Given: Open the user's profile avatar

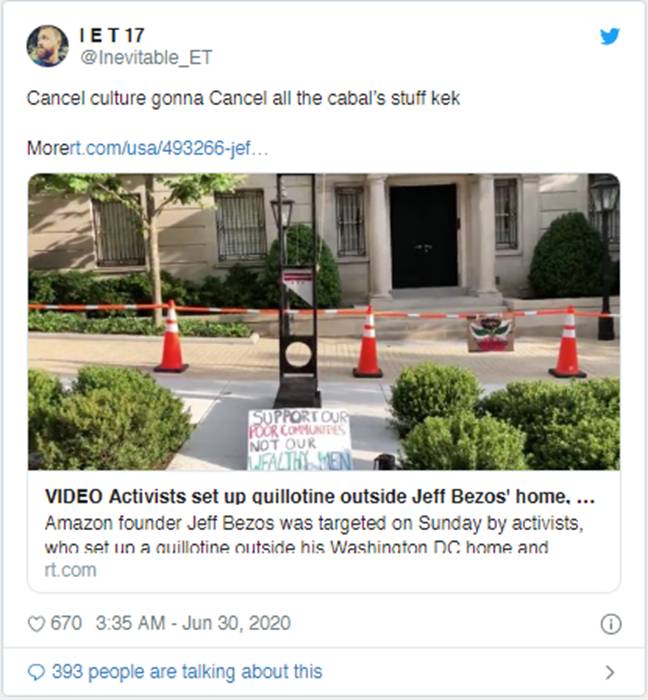Looking at the screenshot, I should [x=47, y=46].
